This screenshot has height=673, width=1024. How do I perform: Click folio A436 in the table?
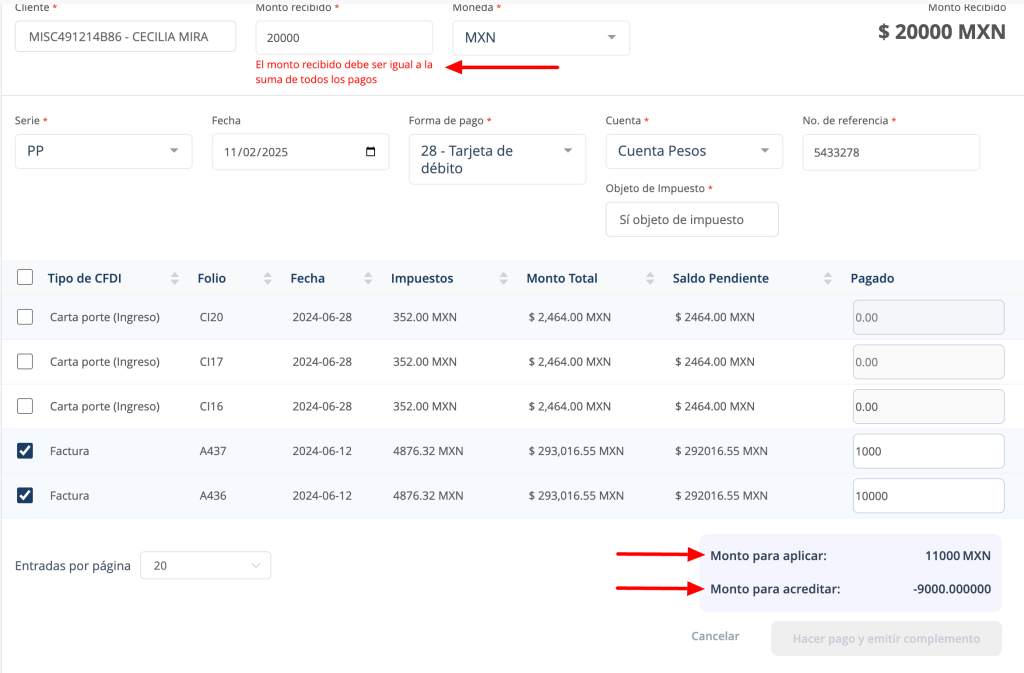[213, 495]
